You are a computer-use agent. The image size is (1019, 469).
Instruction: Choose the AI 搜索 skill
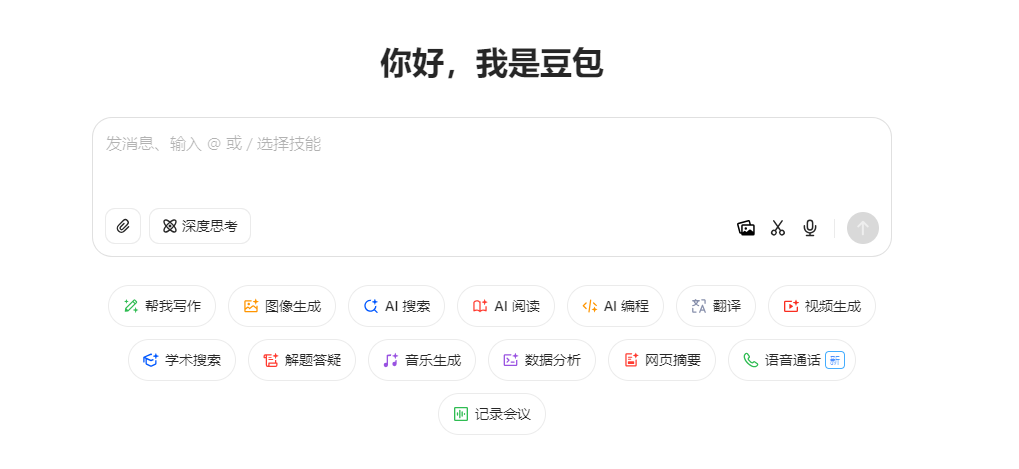[x=397, y=306]
